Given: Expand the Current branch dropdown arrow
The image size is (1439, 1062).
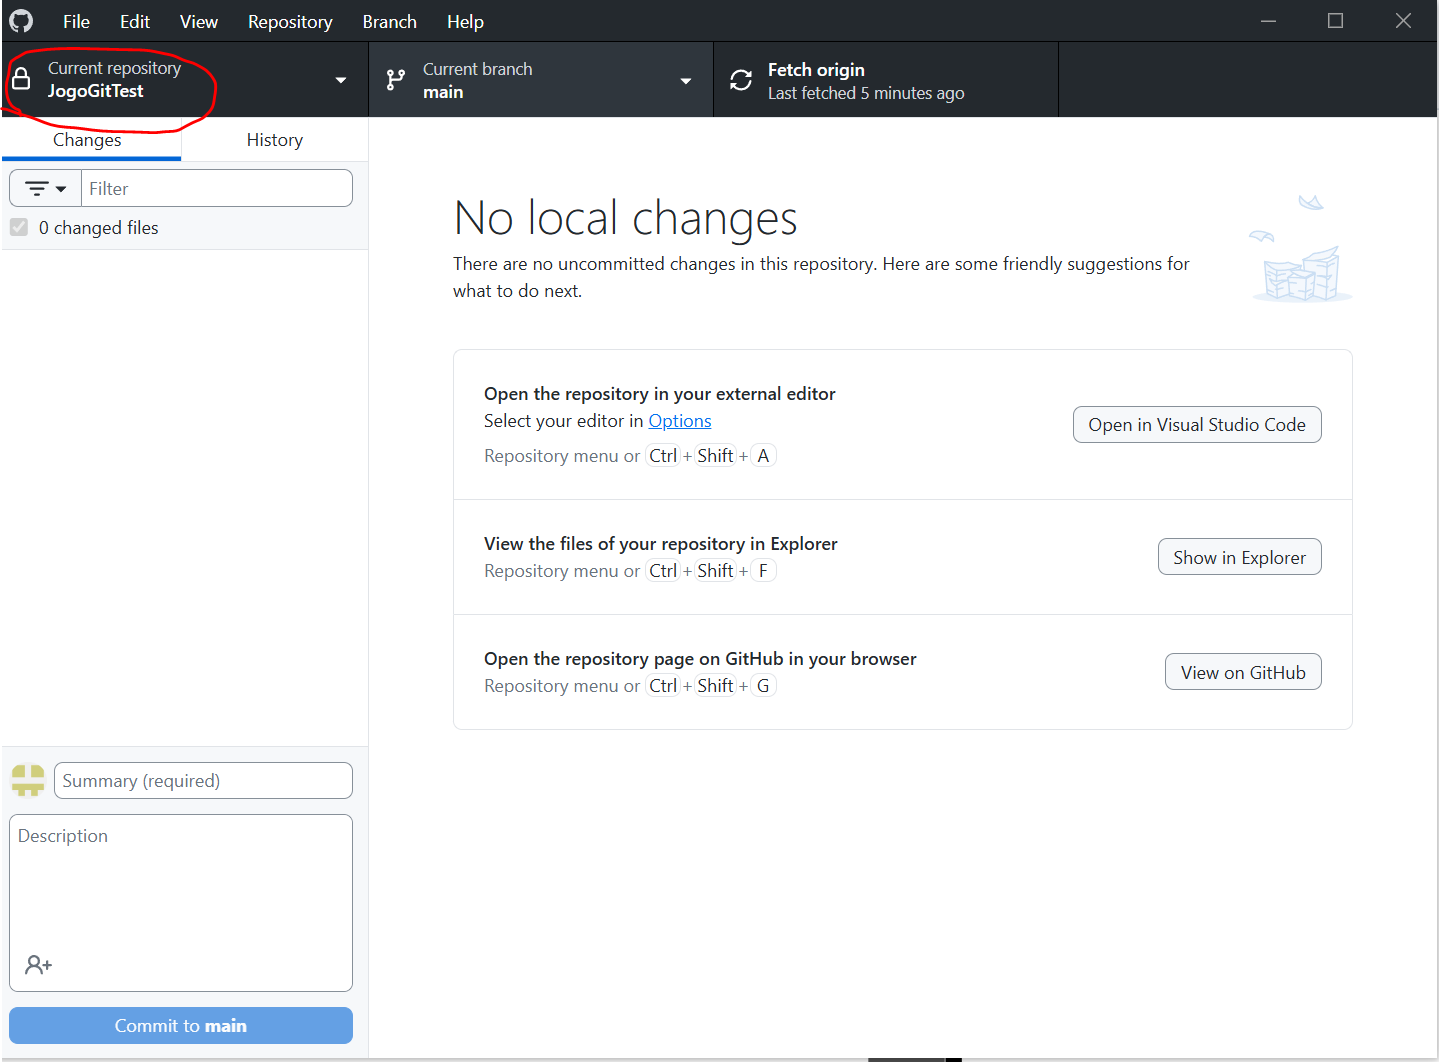Looking at the screenshot, I should point(686,80).
